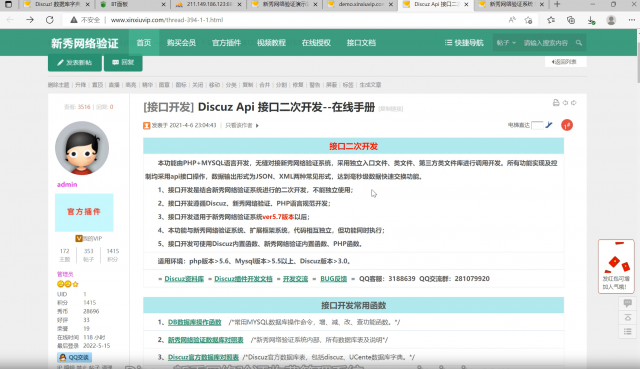
Task: Open the DB数据库操作函数 link
Action: pyautogui.click(x=195, y=322)
